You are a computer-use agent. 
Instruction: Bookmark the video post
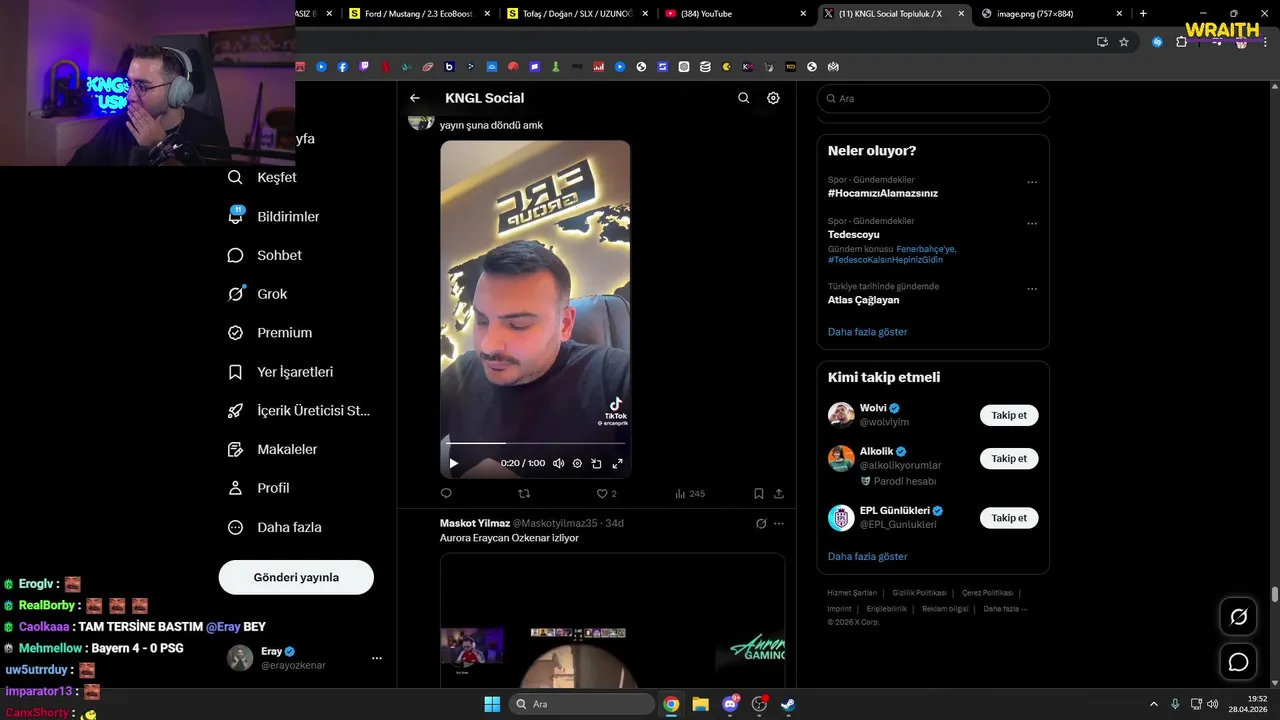tap(758, 493)
